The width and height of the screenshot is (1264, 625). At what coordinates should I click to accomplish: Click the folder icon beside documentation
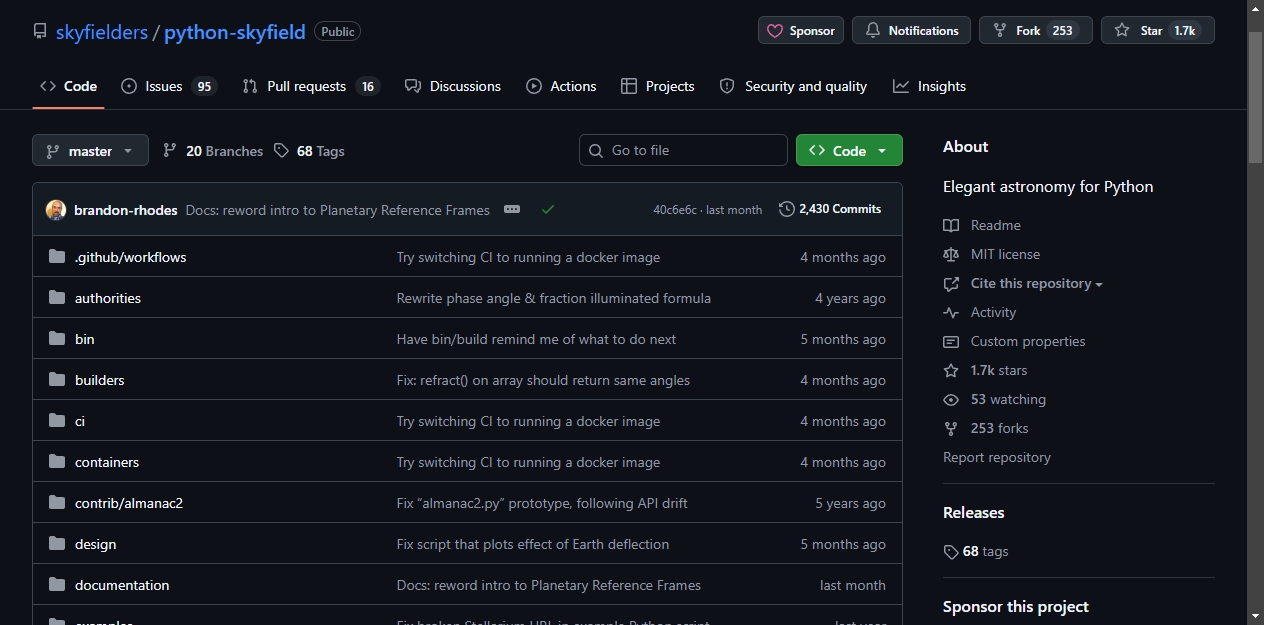[57, 585]
